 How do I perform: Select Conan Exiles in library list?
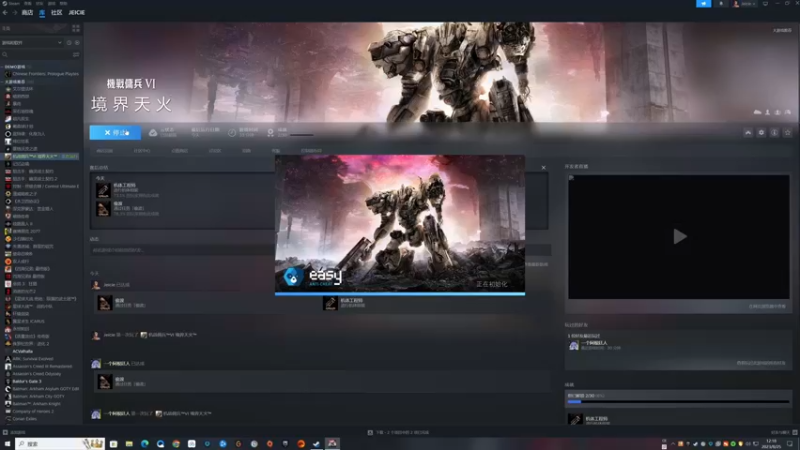(21, 419)
